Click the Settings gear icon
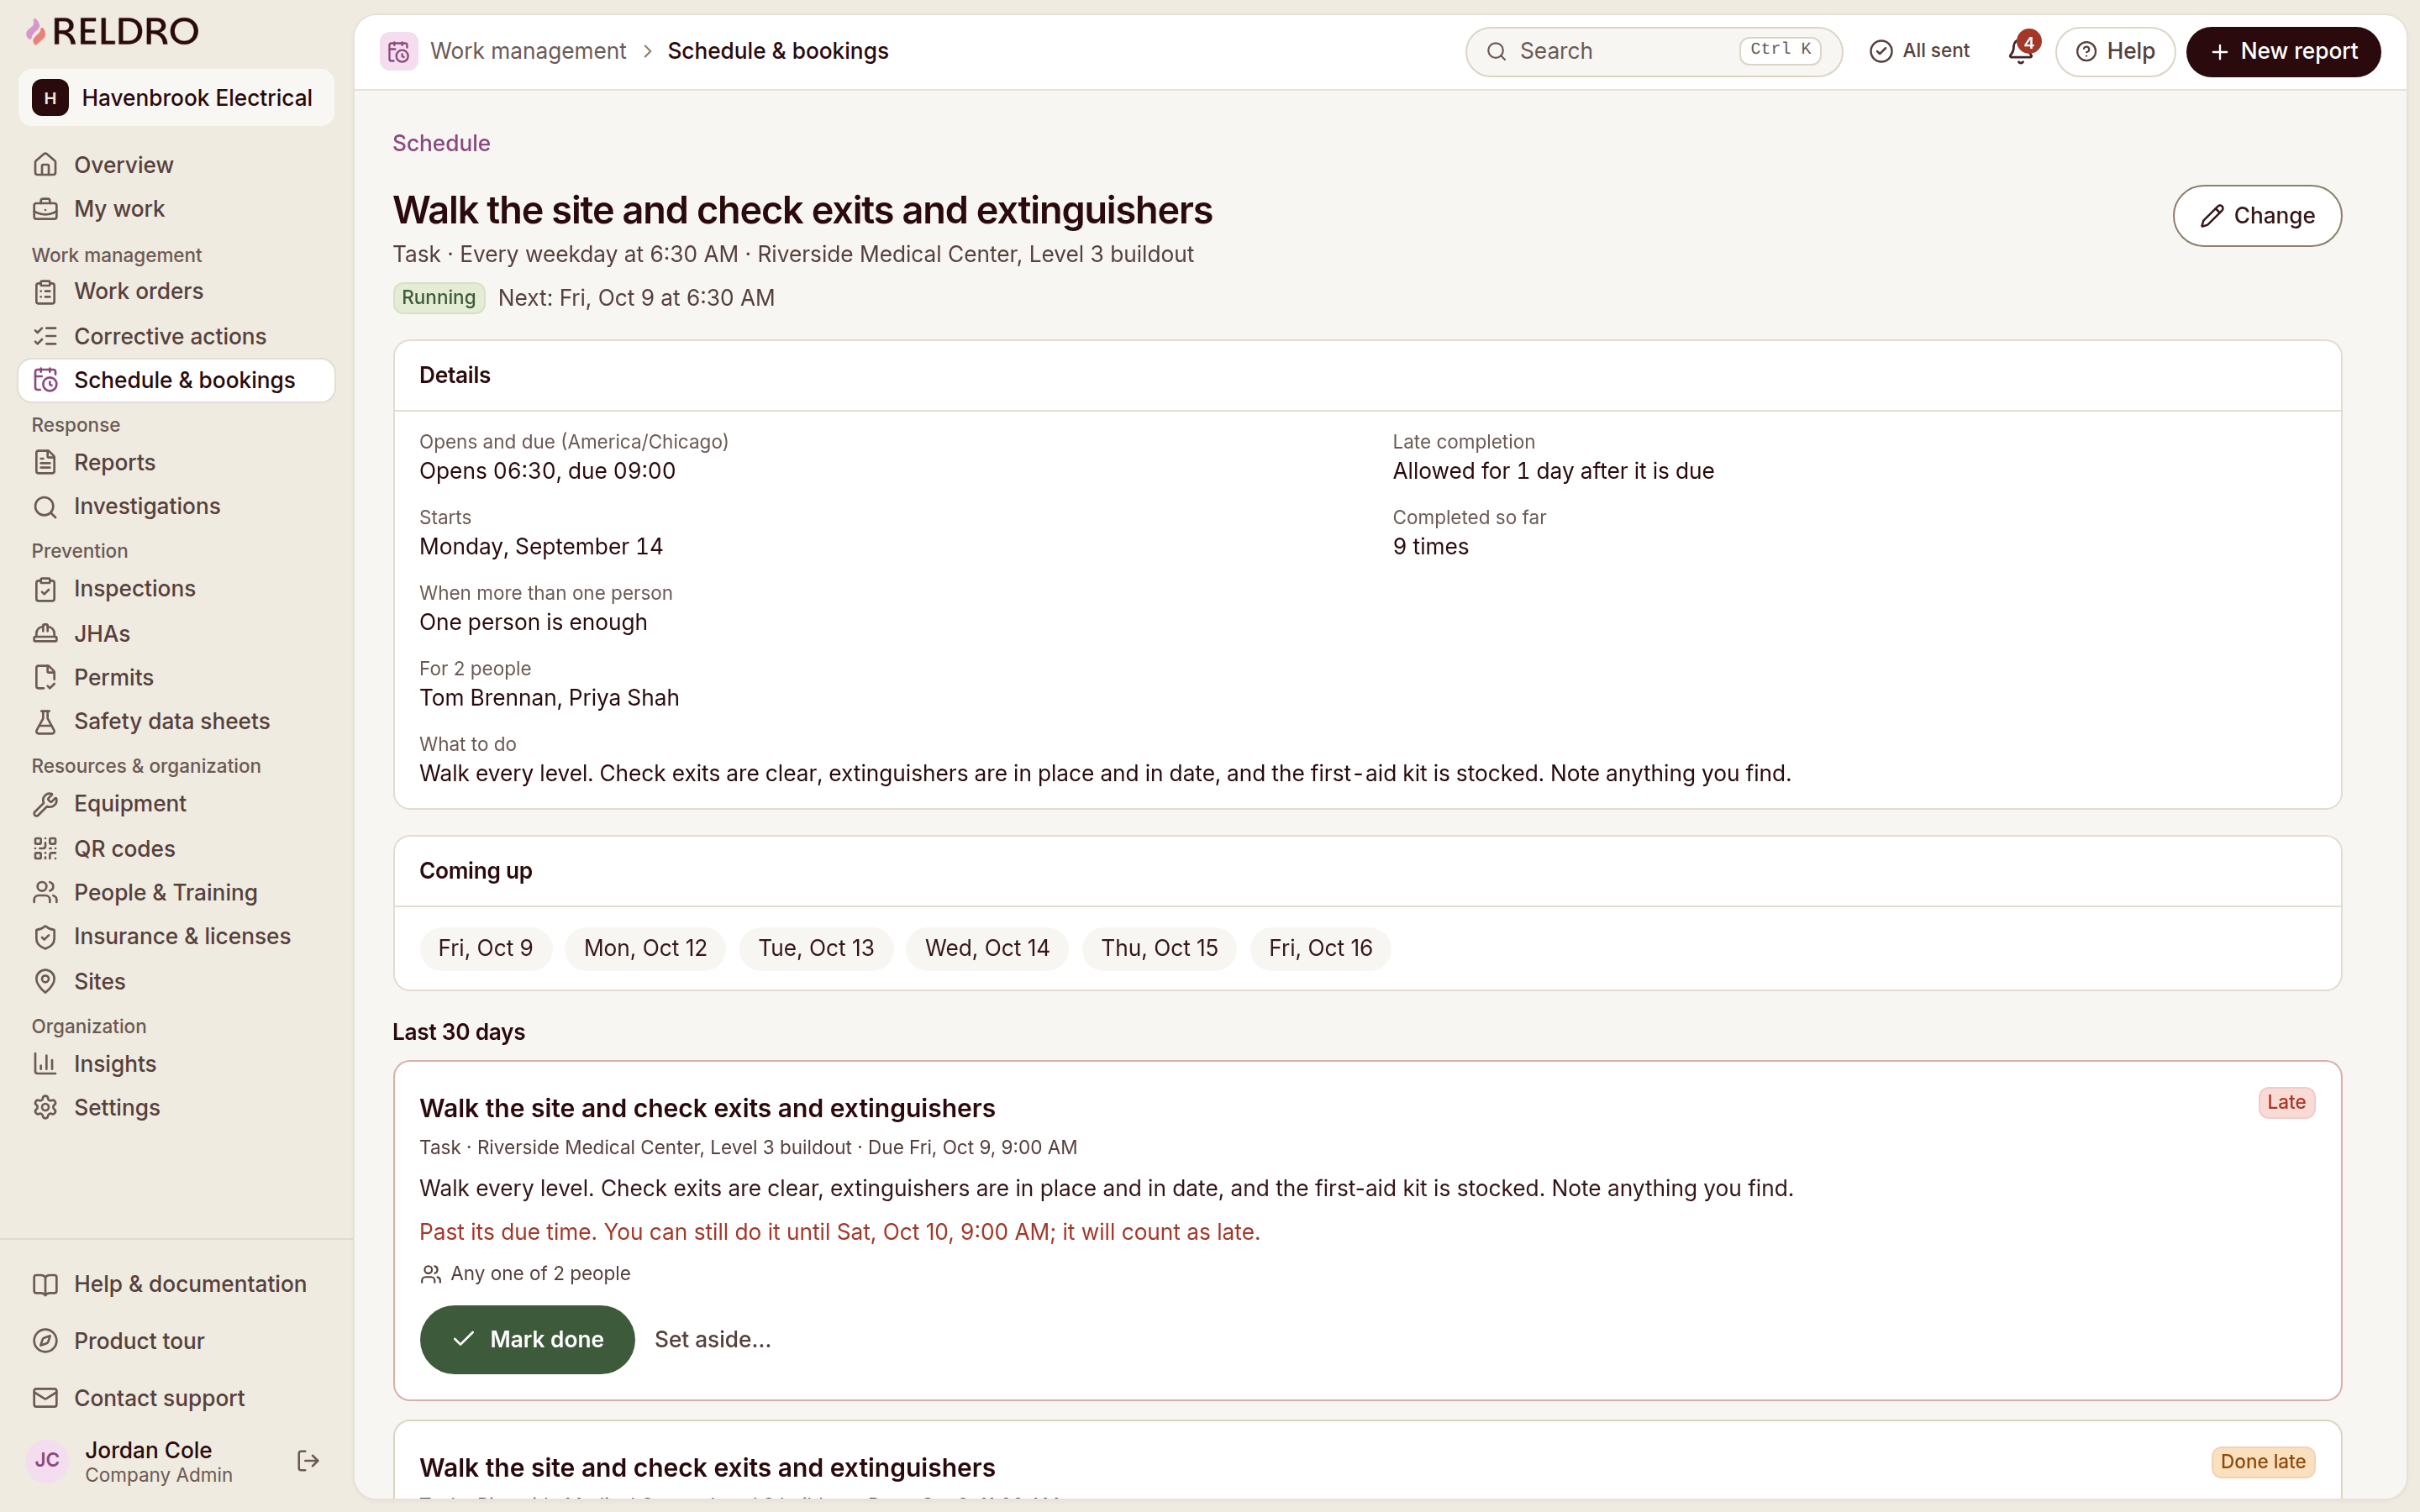This screenshot has height=1512, width=2420. point(45,1108)
